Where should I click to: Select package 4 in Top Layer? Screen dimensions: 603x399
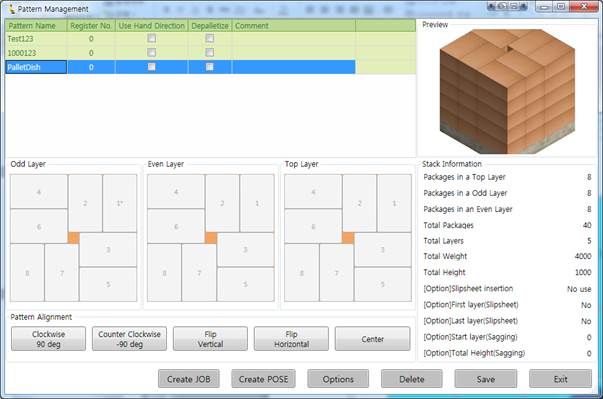pos(313,191)
